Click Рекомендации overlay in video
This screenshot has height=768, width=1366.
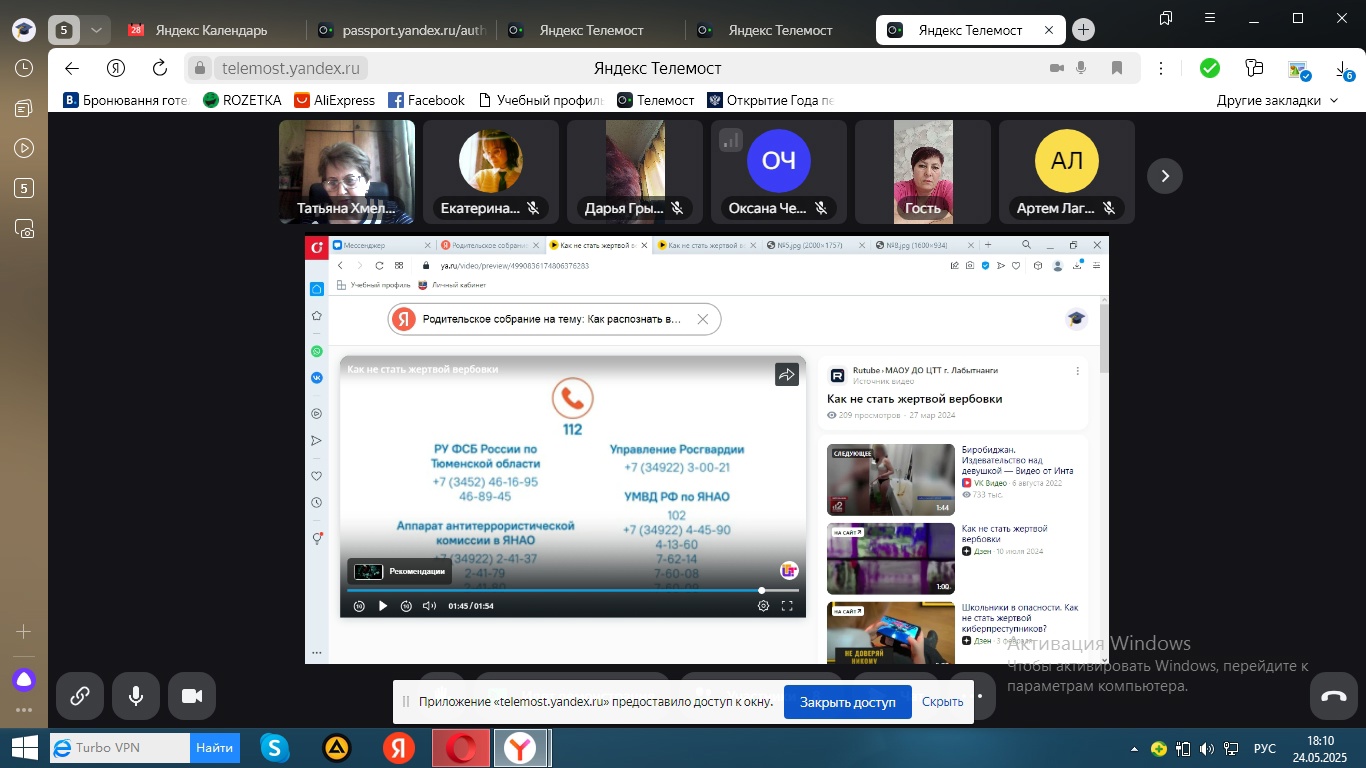pos(399,571)
